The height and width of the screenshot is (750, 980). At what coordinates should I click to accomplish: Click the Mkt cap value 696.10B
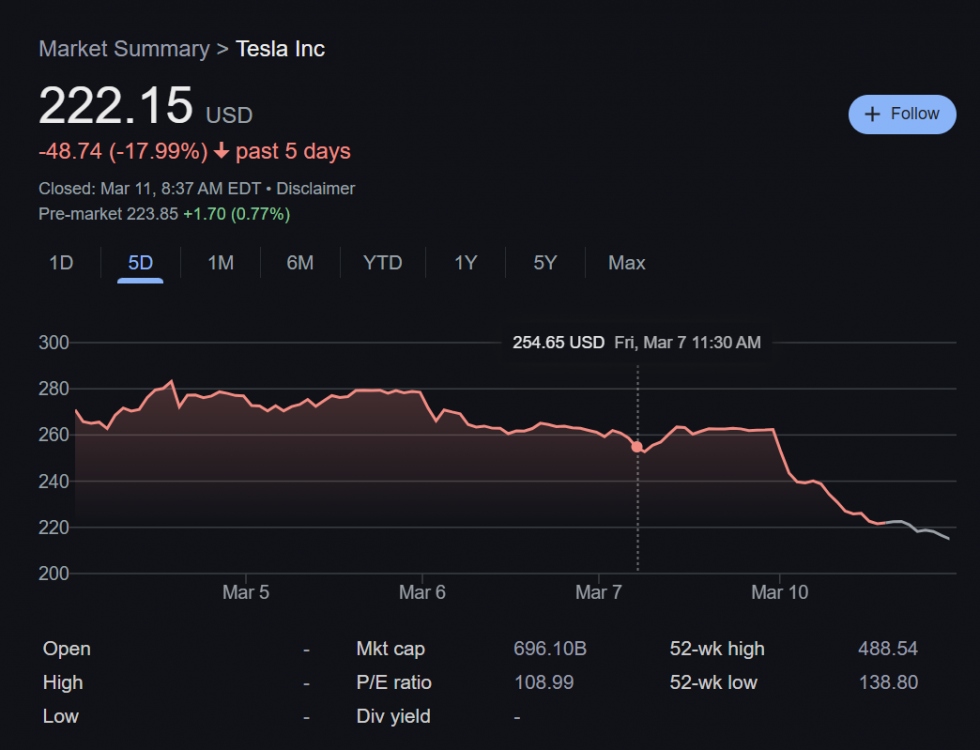click(x=549, y=649)
